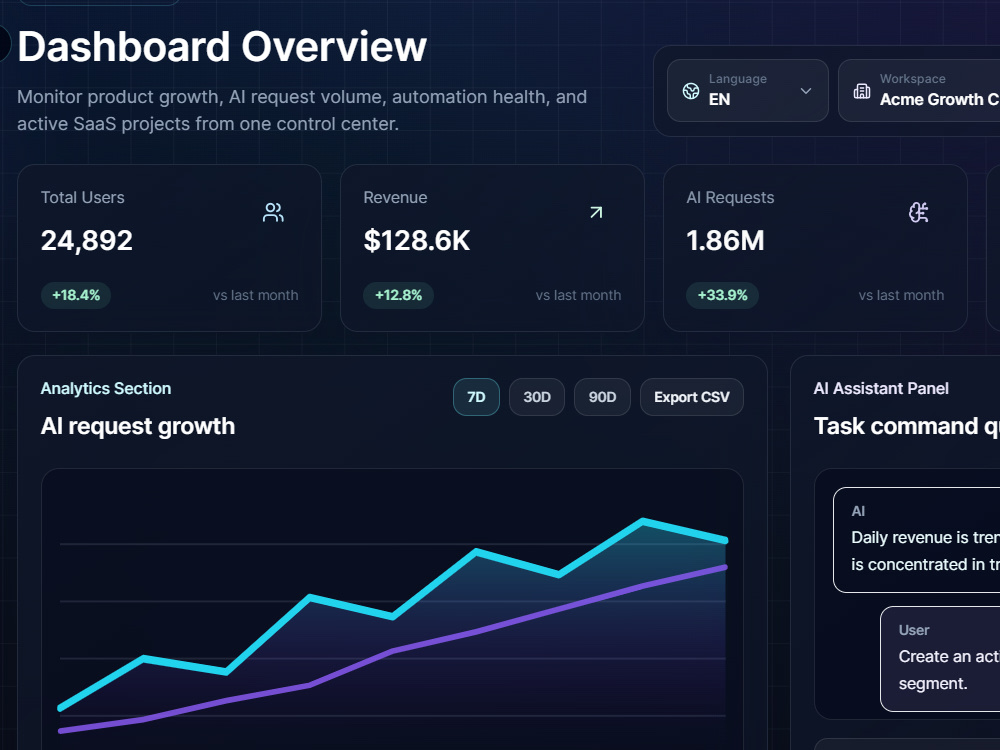This screenshot has height=750, width=1000.
Task: Click vs last month in Revenue card
Action: [x=578, y=295]
